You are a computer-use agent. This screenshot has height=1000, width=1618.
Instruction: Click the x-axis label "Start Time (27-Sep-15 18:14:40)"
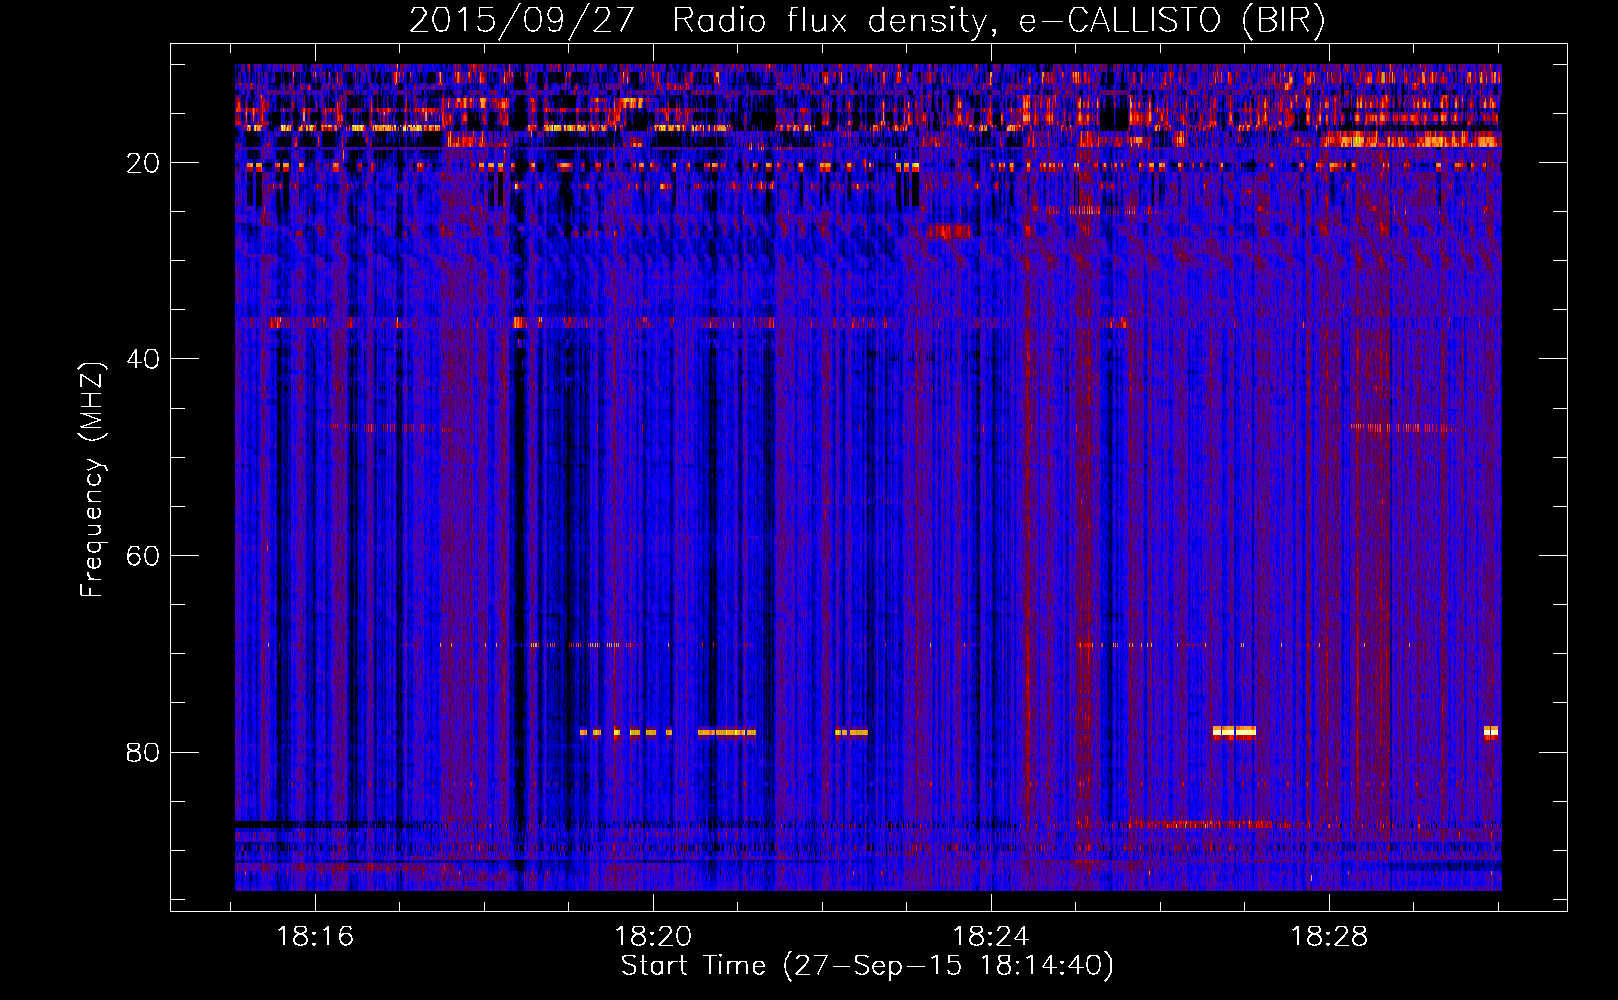coord(867,966)
